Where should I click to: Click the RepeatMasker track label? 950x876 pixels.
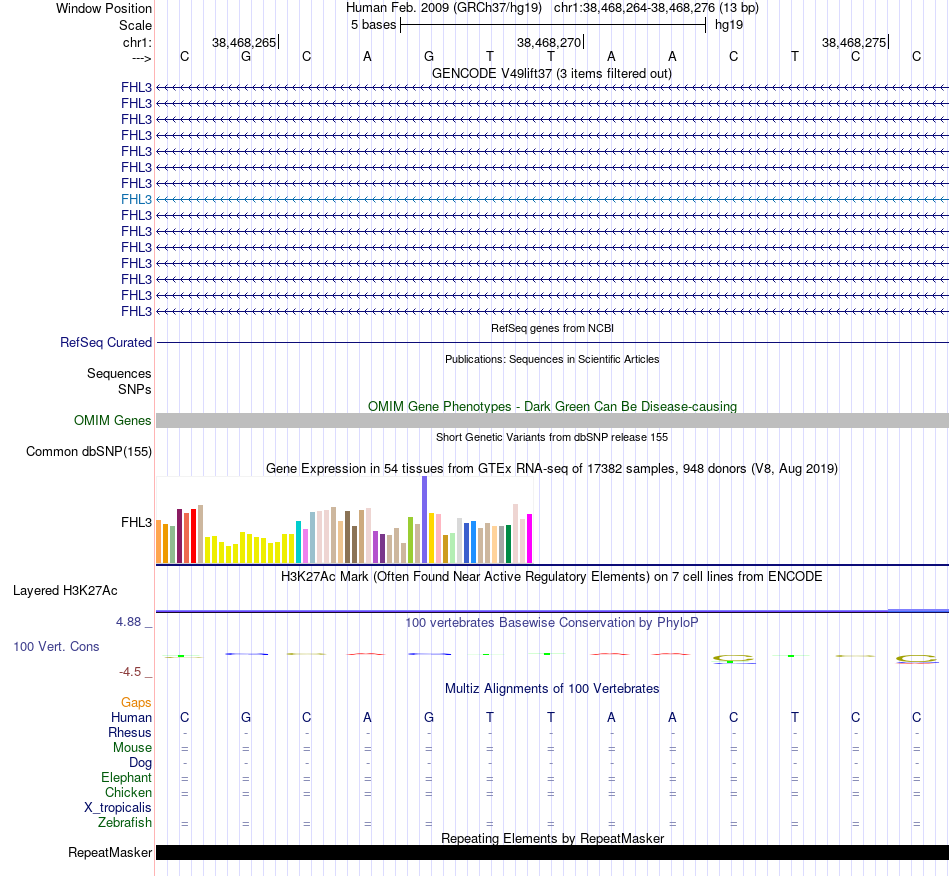tap(110, 852)
